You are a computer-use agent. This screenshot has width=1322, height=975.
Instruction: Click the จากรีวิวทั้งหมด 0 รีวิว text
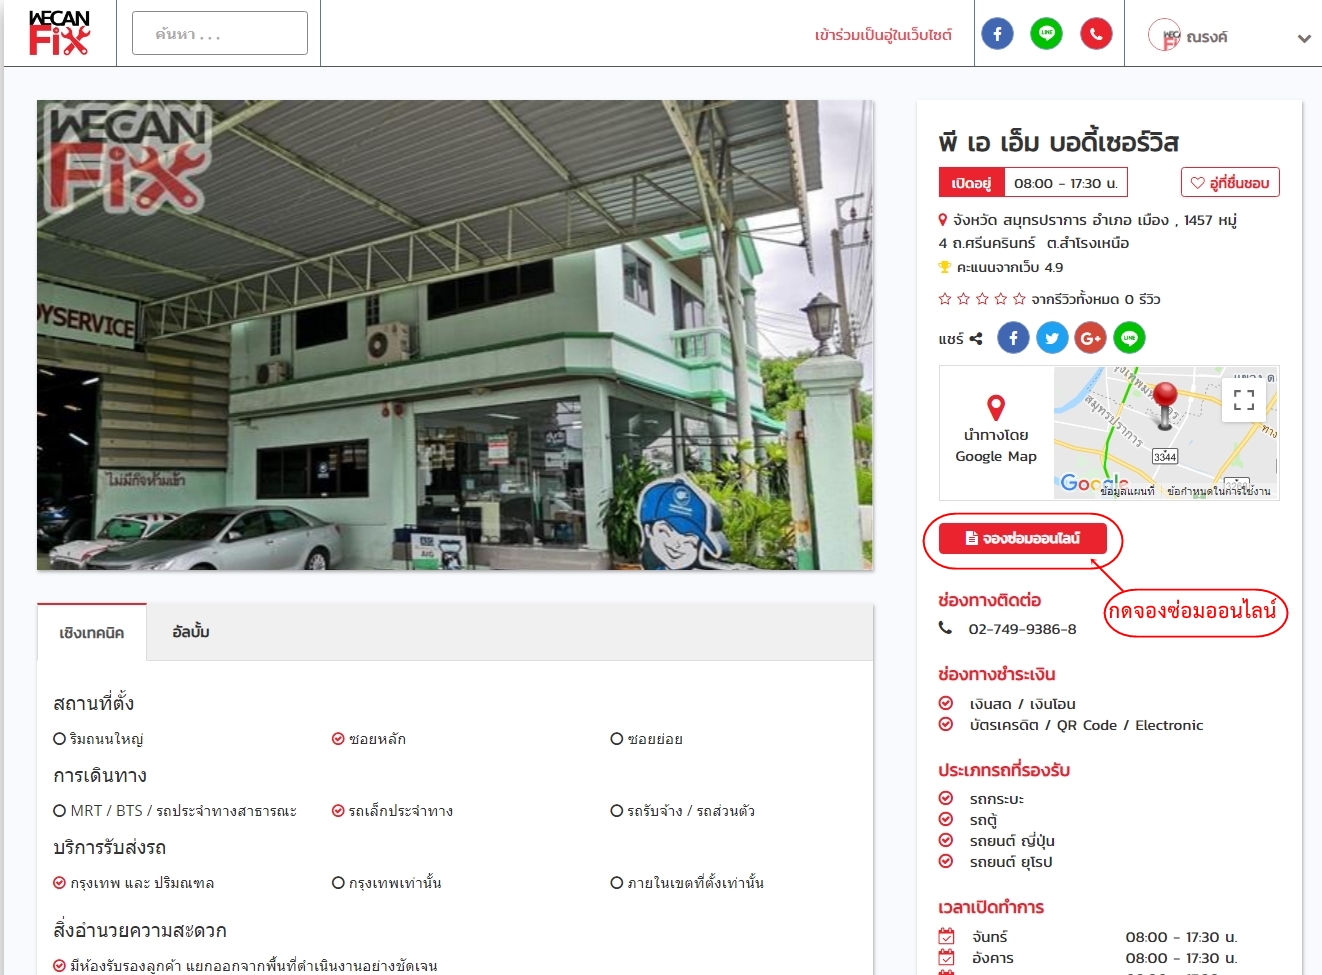(1096, 299)
